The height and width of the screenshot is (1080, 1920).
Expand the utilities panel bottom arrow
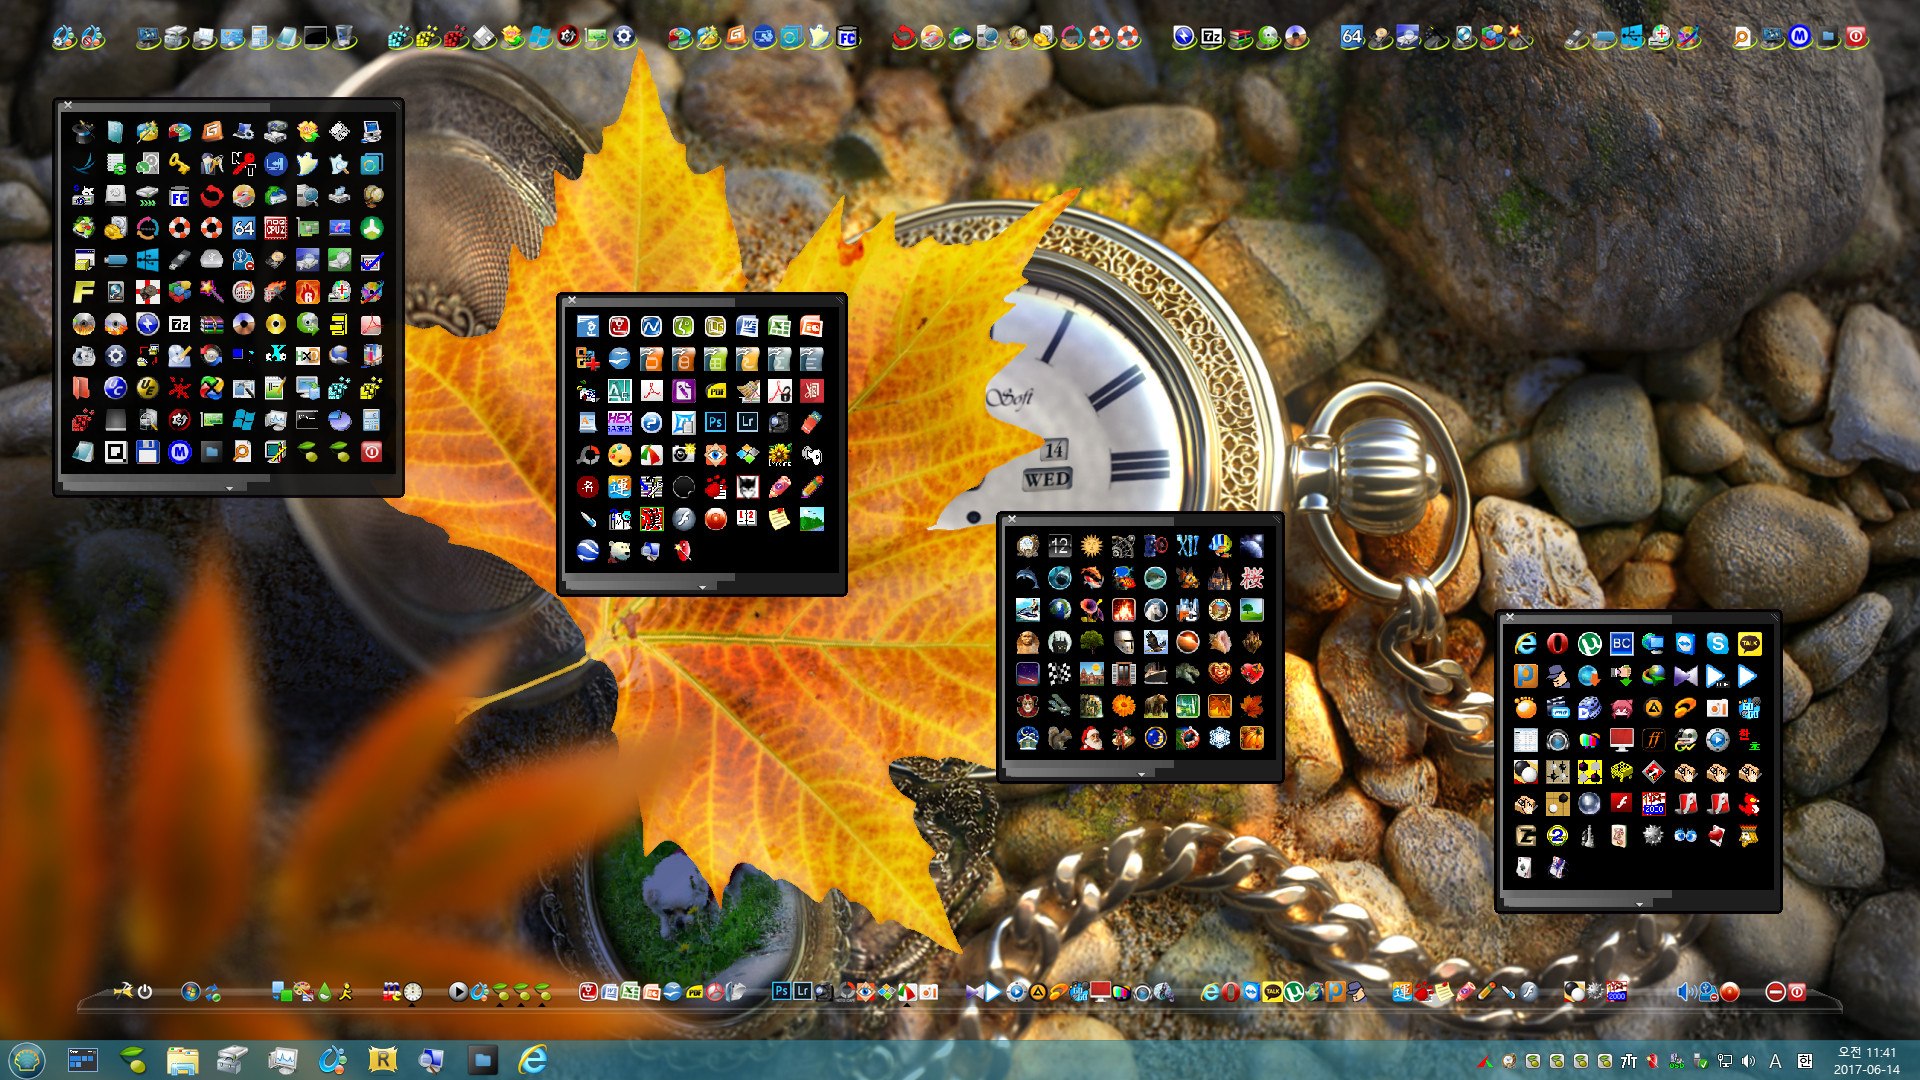coord(229,488)
